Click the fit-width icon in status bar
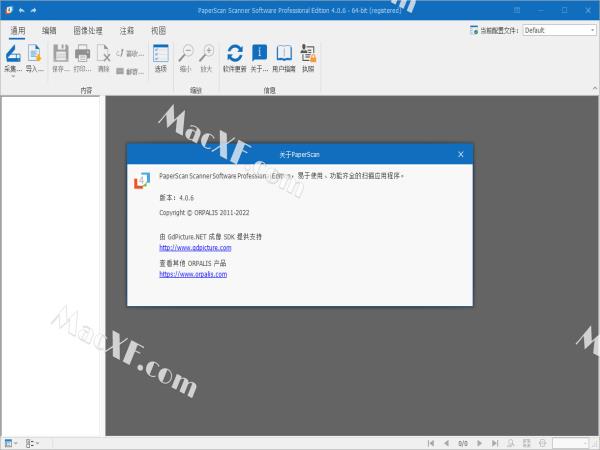The width and height of the screenshot is (600, 450). (543, 443)
